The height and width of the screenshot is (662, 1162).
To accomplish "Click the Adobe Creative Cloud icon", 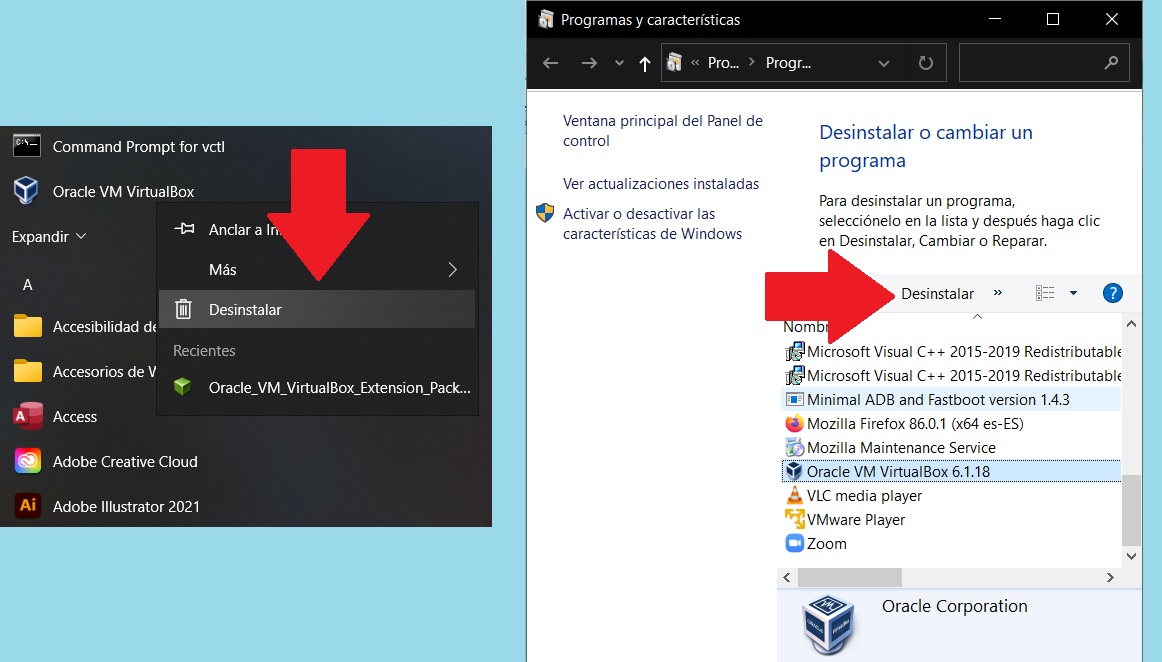I will click(x=27, y=461).
